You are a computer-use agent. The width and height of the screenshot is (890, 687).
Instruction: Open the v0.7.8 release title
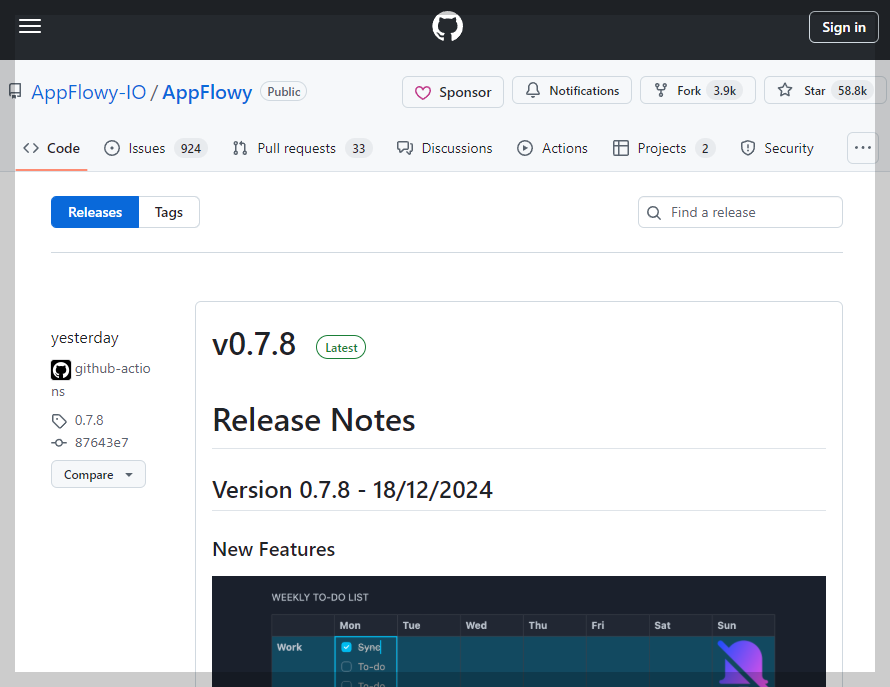tap(254, 344)
